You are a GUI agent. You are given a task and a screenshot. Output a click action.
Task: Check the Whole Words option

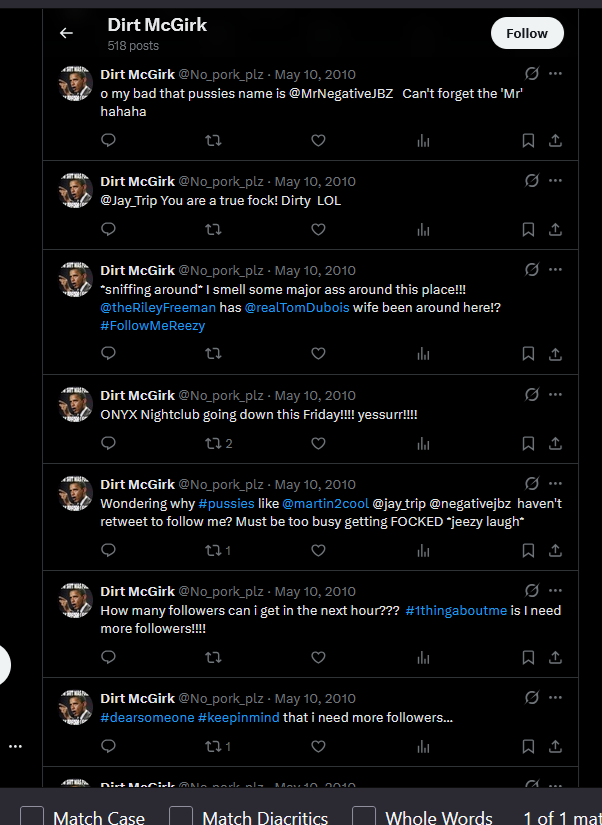(364, 817)
